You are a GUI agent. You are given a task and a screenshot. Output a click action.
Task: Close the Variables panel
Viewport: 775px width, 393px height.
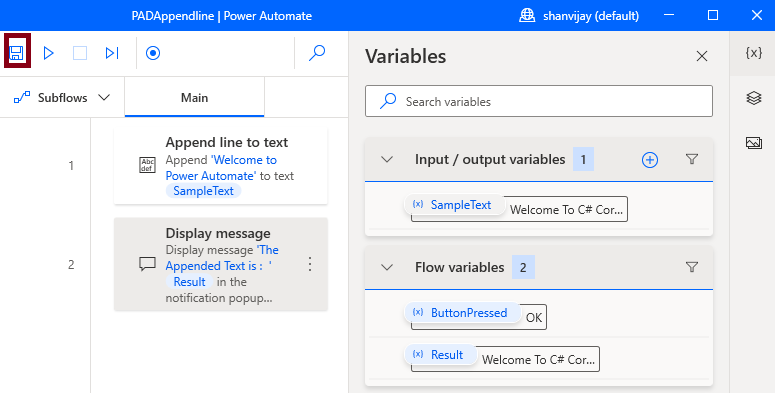pos(702,56)
